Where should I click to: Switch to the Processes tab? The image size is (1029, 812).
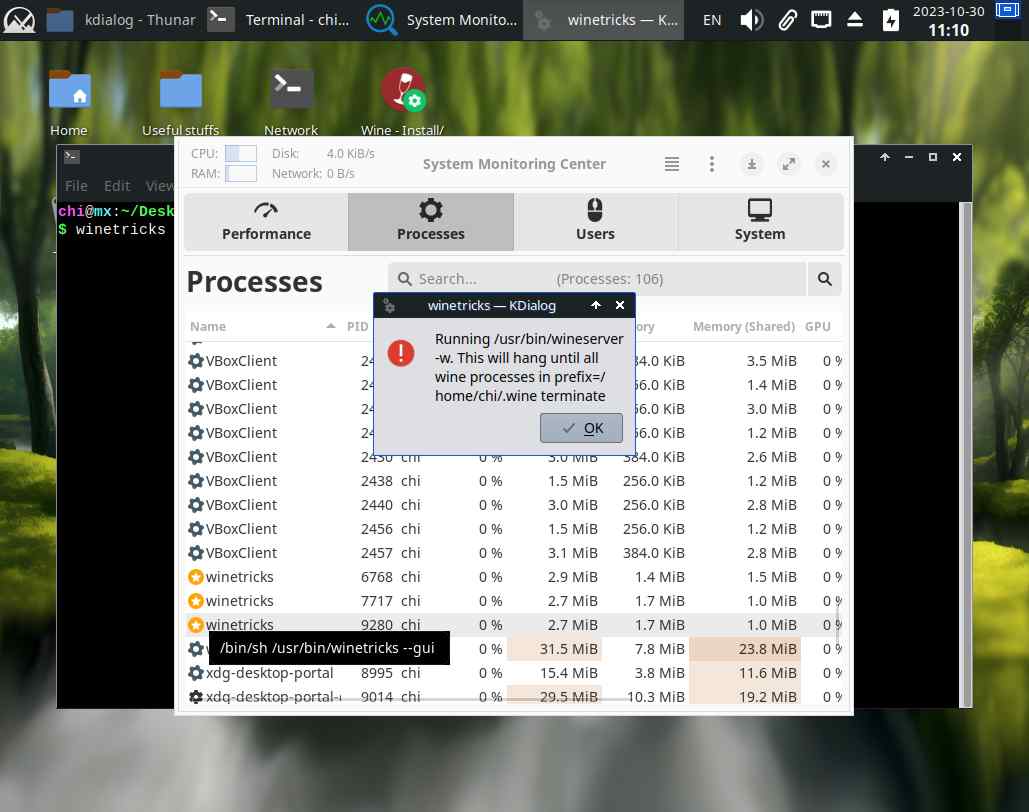pos(430,222)
